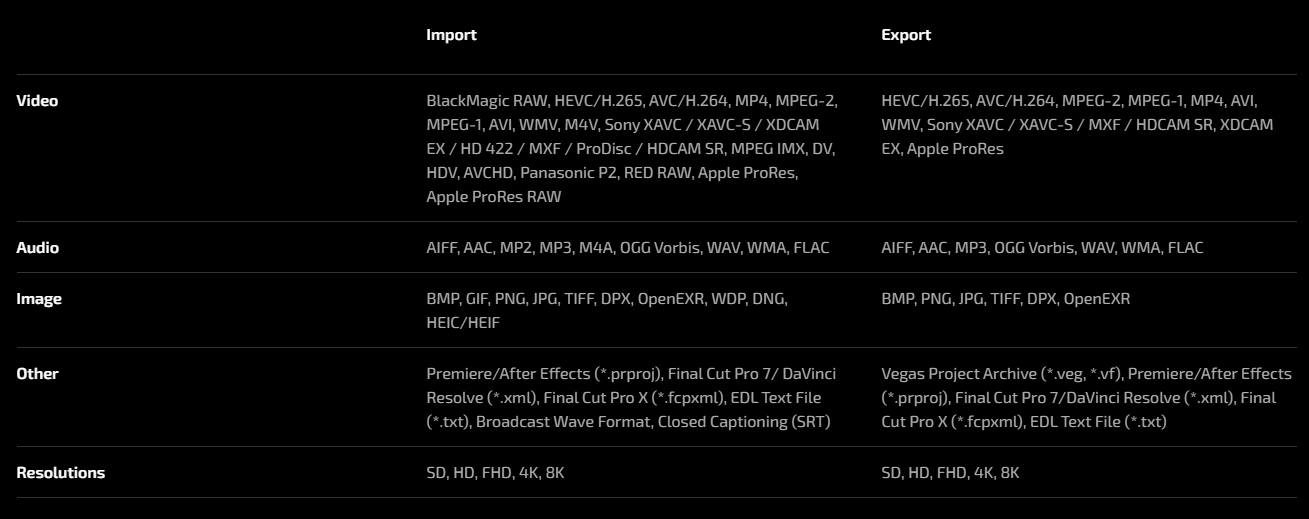Click "EDL Text File (*.txt)" in the export list
Image resolution: width=1309 pixels, height=519 pixels.
(x=1097, y=422)
